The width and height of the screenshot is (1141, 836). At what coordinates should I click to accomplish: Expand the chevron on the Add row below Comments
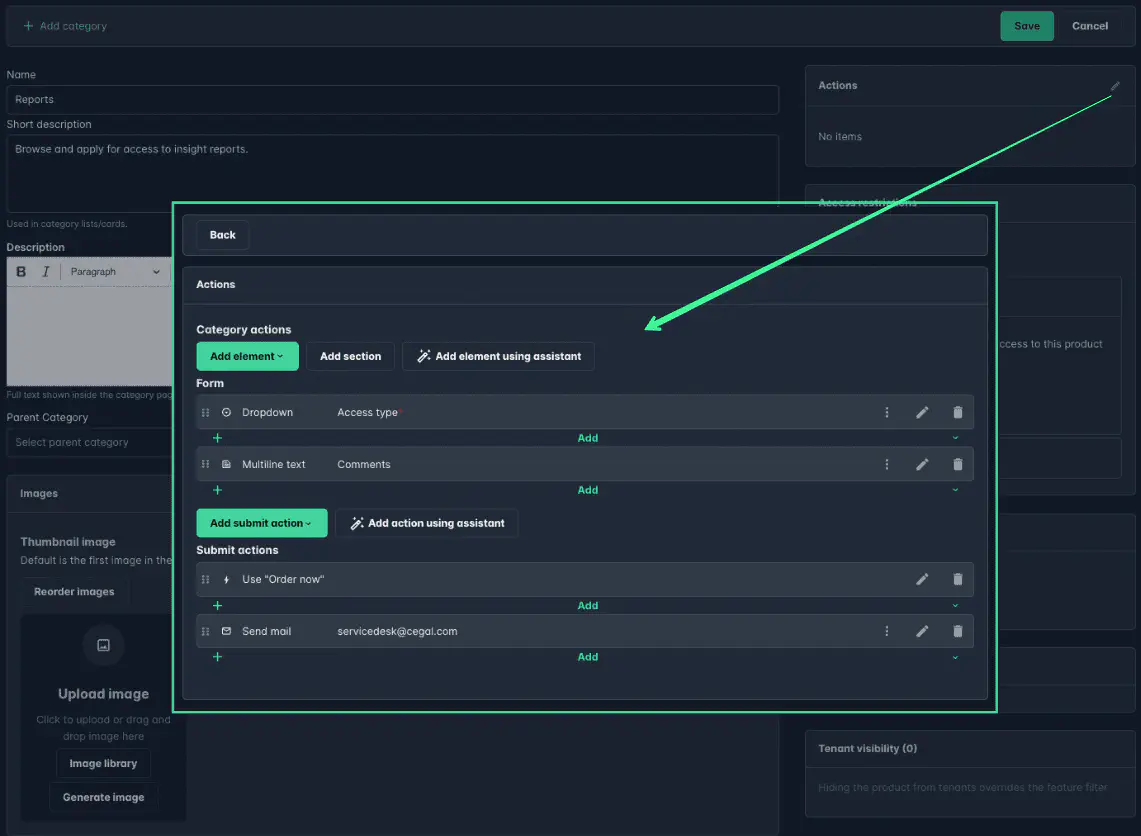click(955, 490)
